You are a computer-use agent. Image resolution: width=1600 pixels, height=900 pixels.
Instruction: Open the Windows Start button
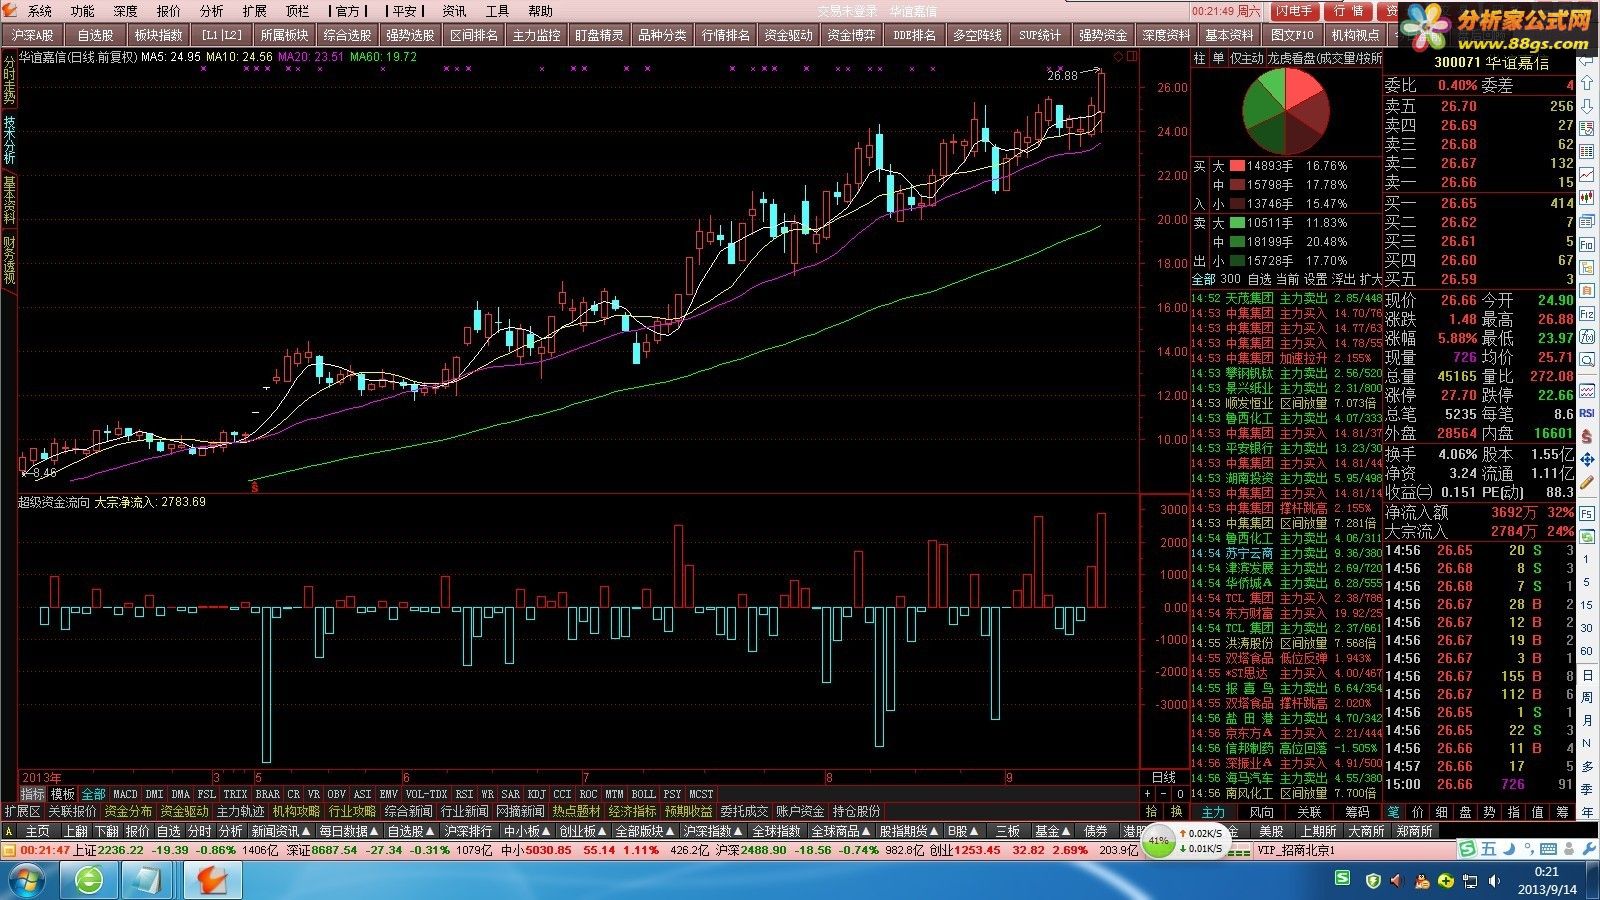pyautogui.click(x=28, y=880)
